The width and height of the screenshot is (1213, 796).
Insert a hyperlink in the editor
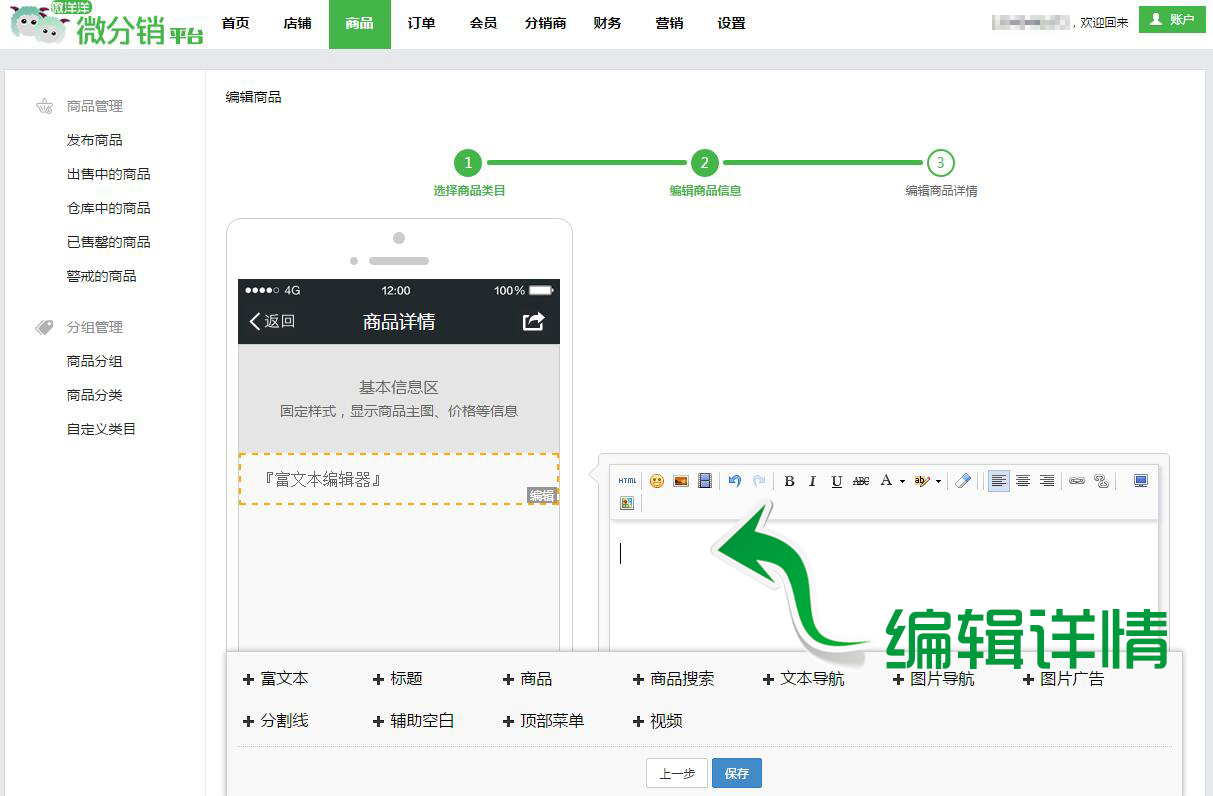click(1077, 481)
